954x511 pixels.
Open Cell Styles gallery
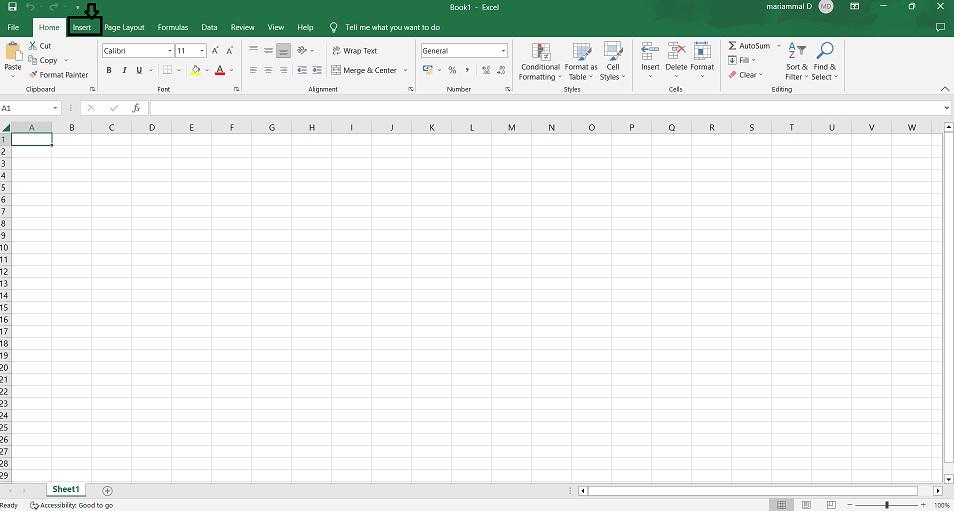[x=613, y=61]
